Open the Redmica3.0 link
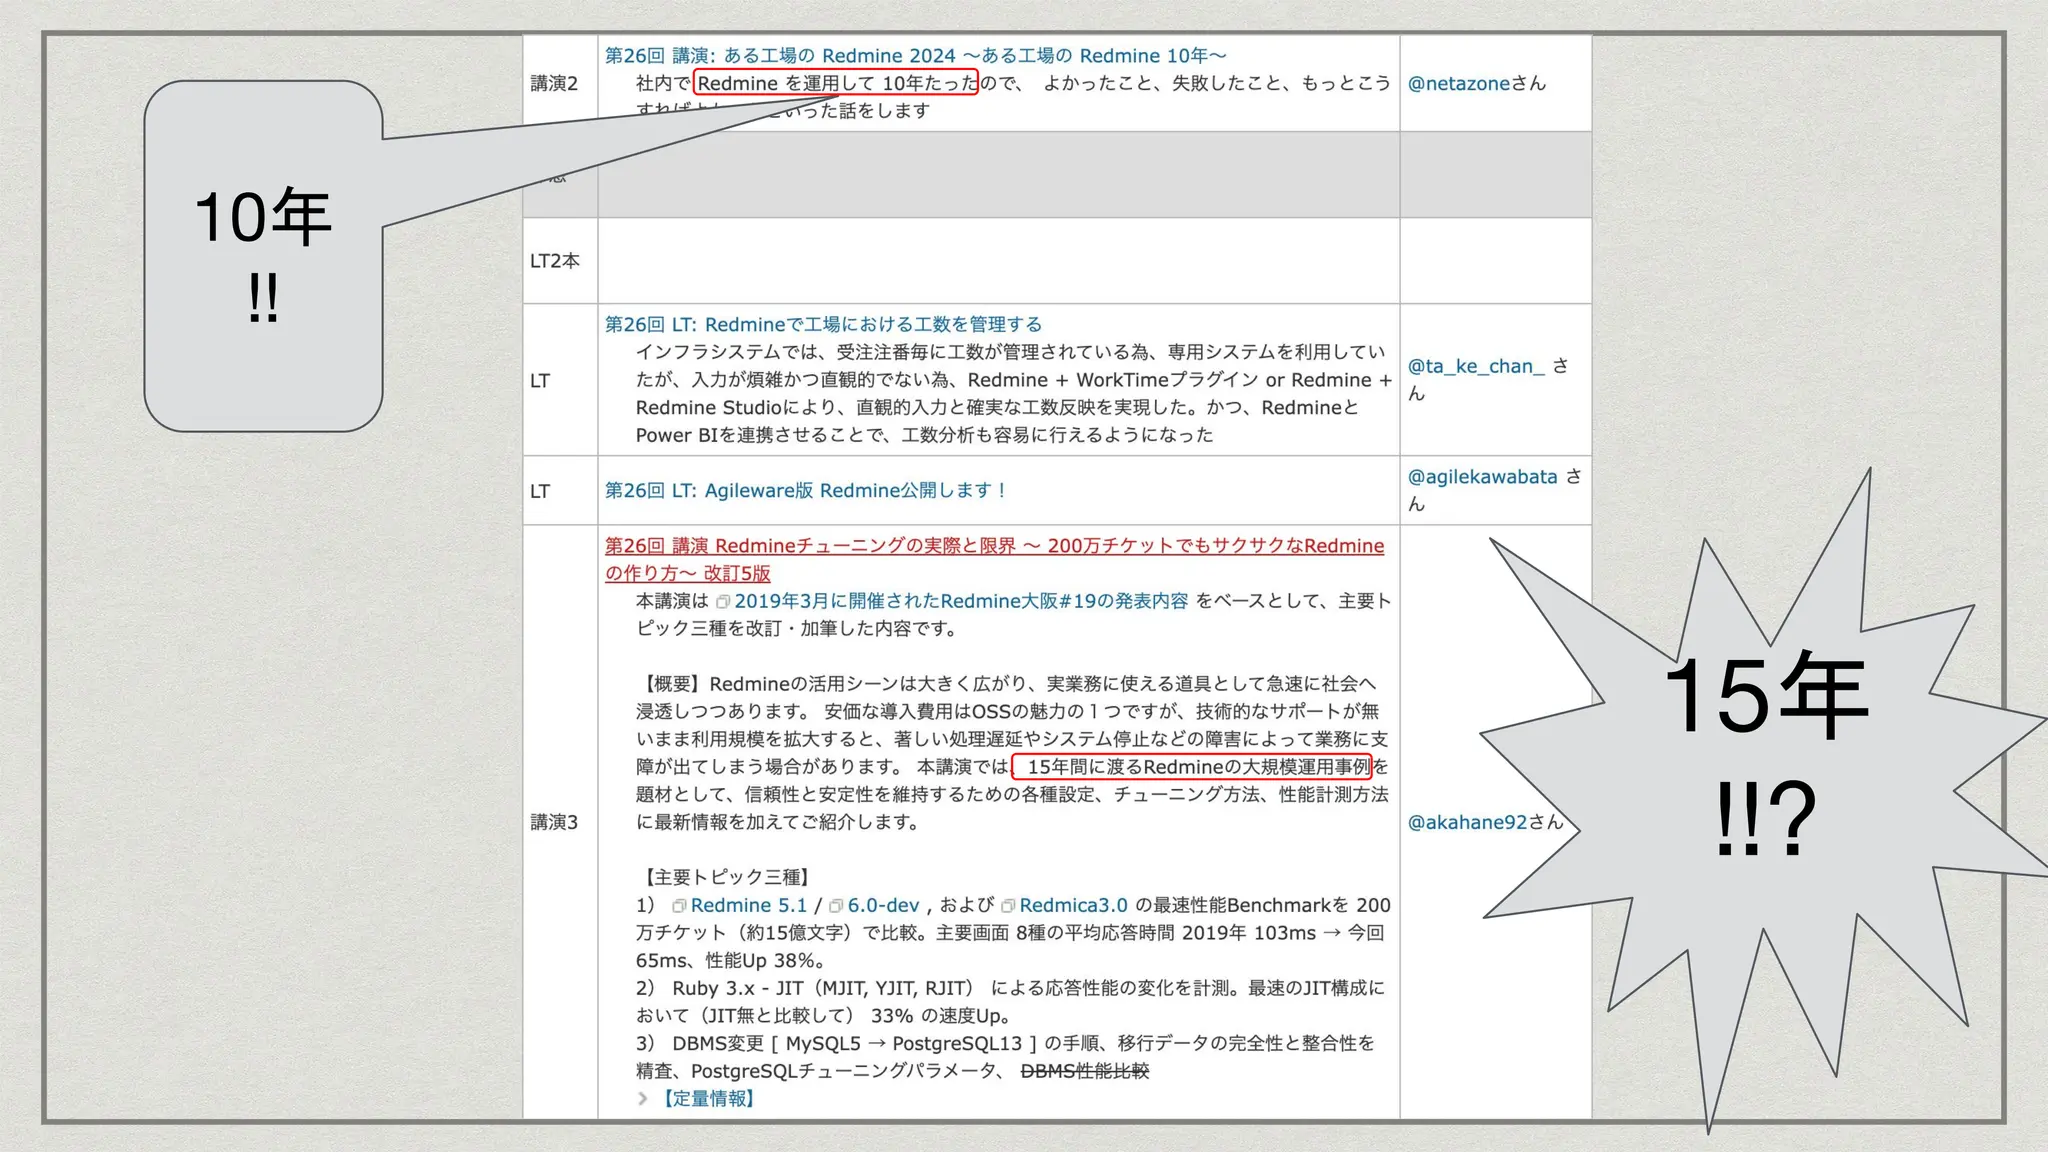 coord(1073,905)
